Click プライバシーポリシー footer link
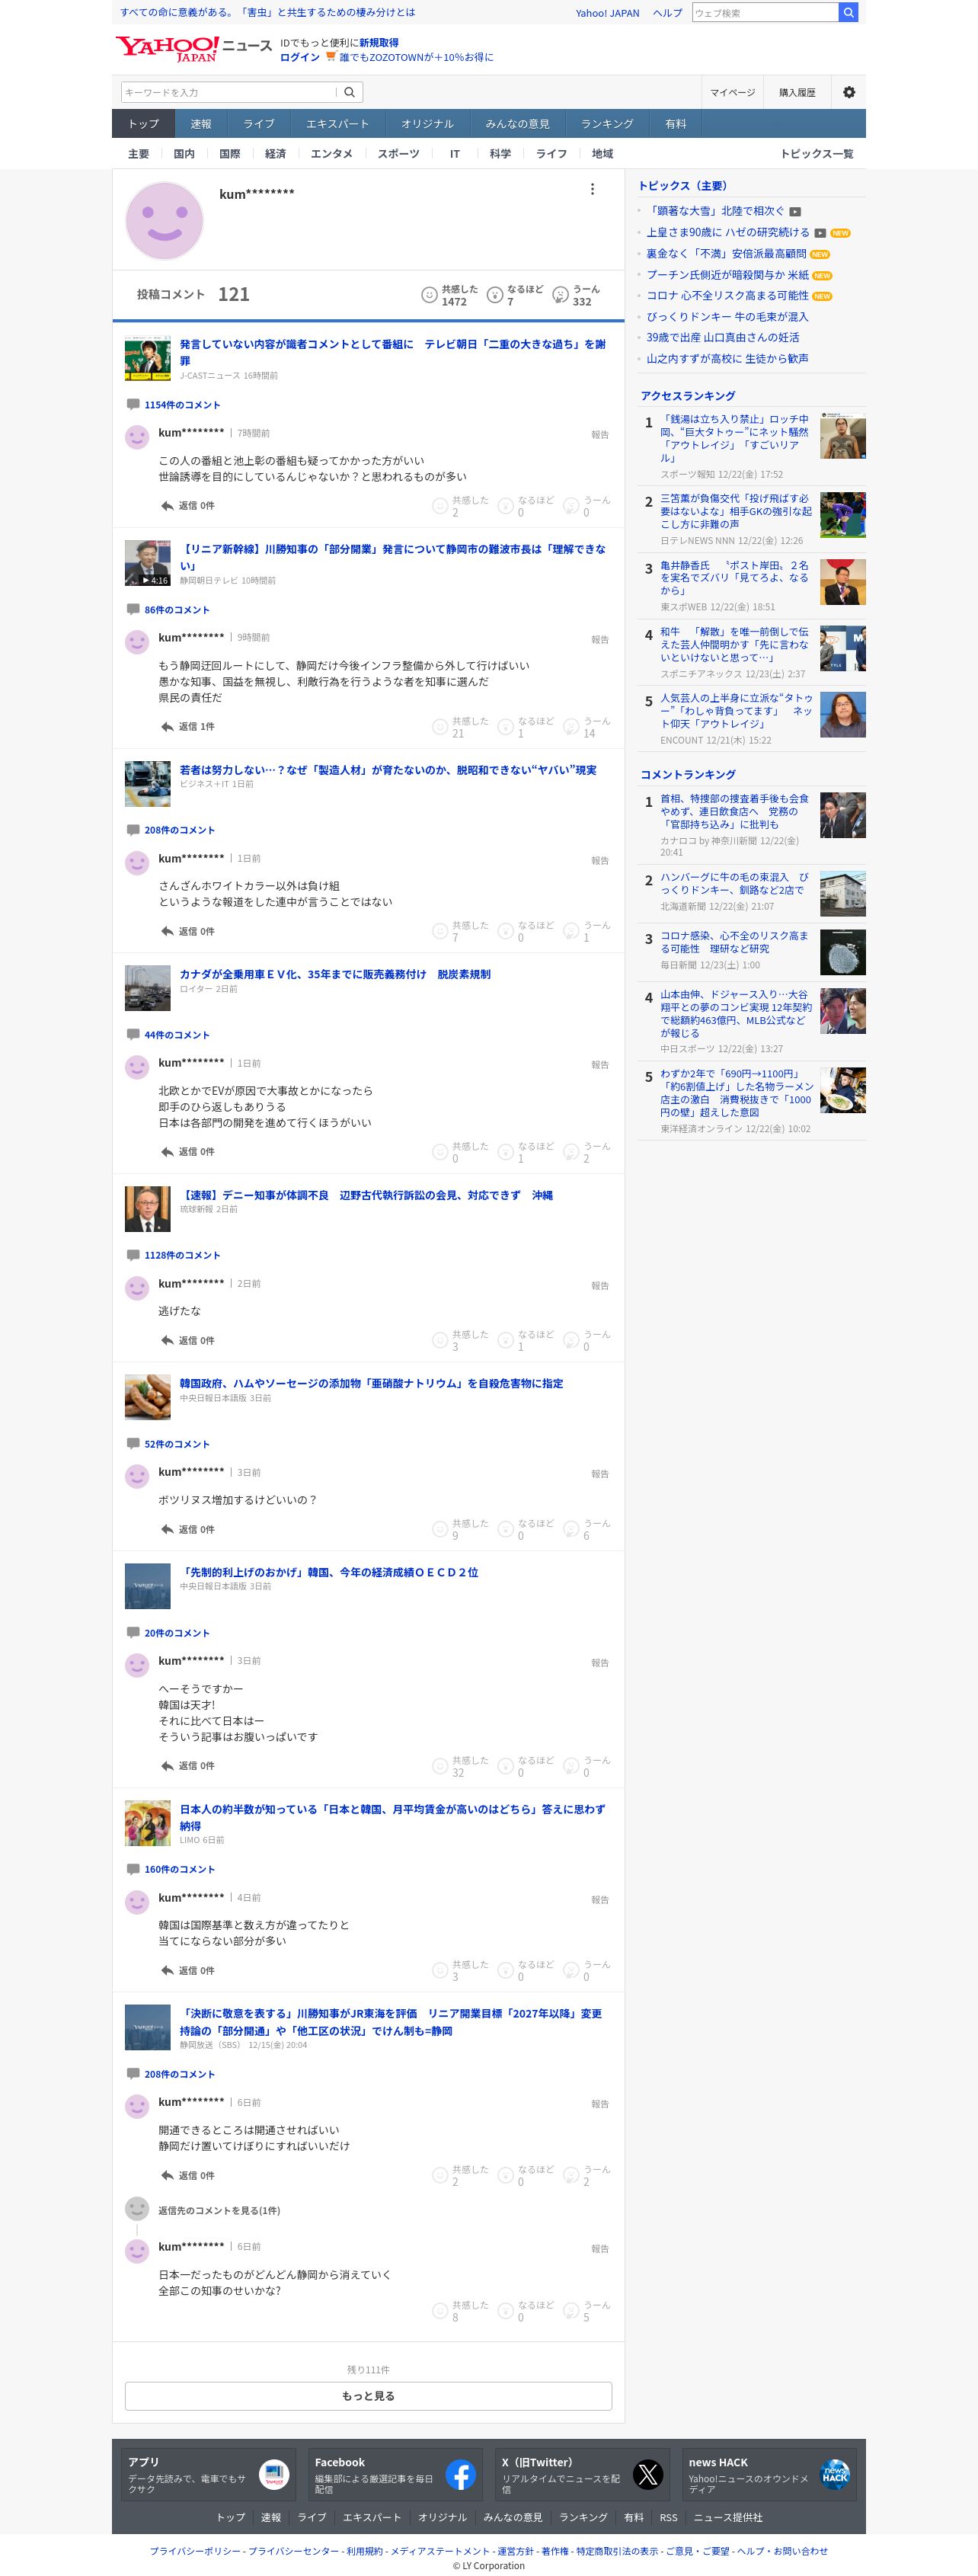 pyautogui.click(x=195, y=2551)
